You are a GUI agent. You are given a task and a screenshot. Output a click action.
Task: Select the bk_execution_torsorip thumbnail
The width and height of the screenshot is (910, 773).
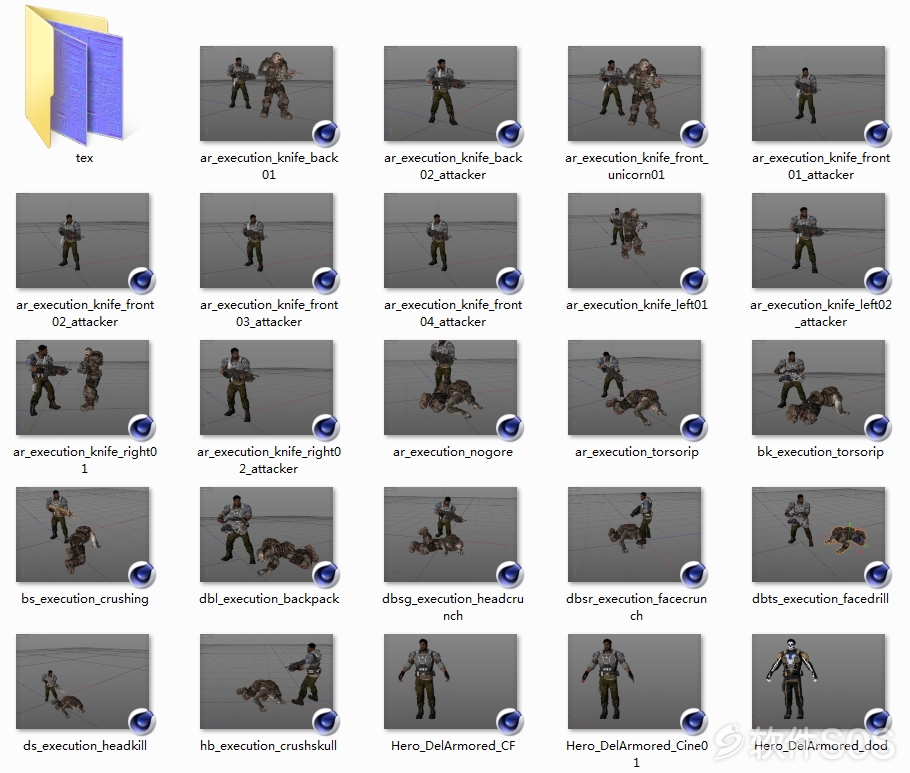(x=819, y=387)
